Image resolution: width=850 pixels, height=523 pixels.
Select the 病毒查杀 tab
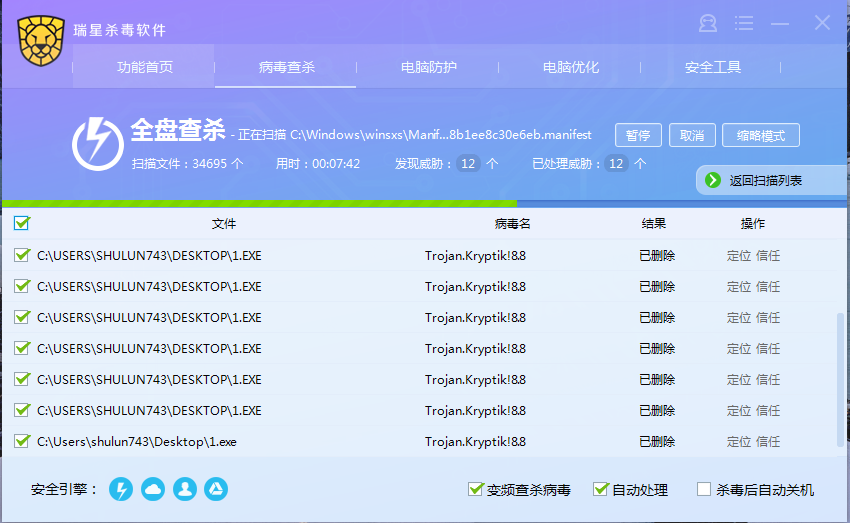pyautogui.click(x=286, y=67)
